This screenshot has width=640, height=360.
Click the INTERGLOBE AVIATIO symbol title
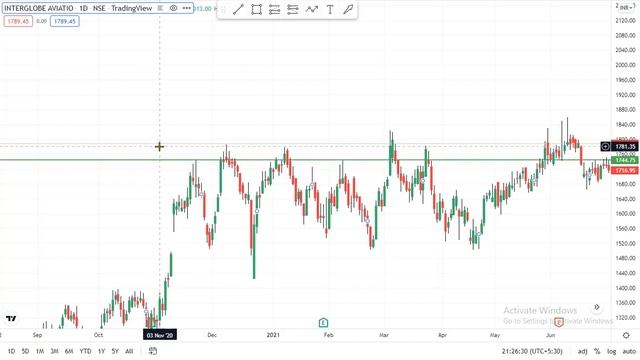(x=39, y=8)
